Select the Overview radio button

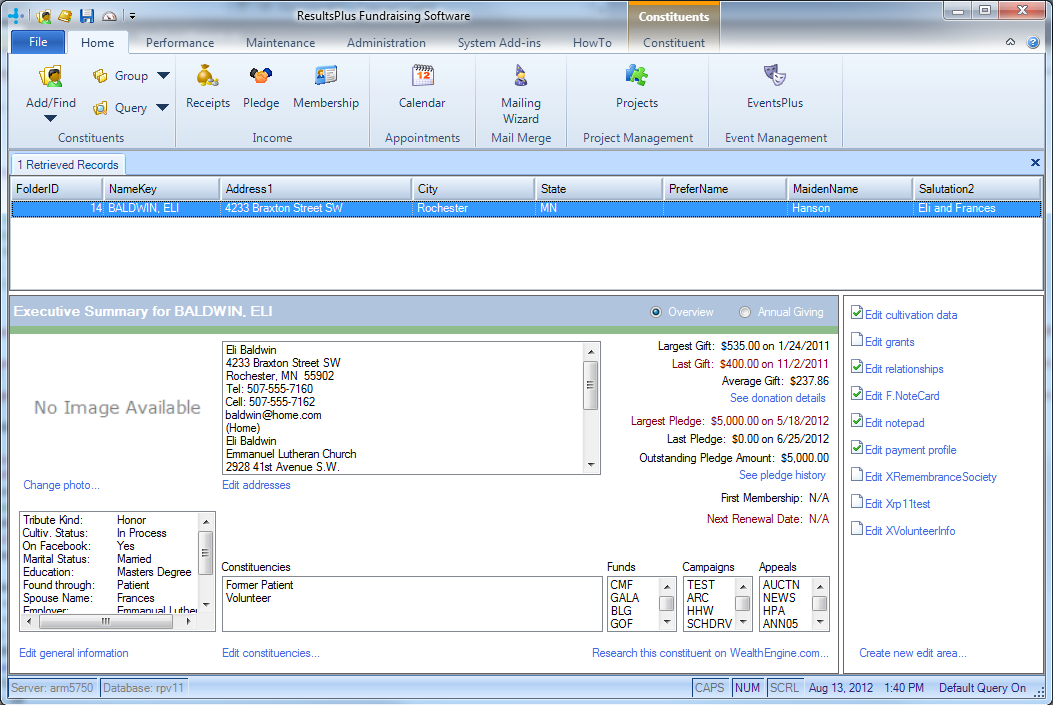(x=656, y=312)
